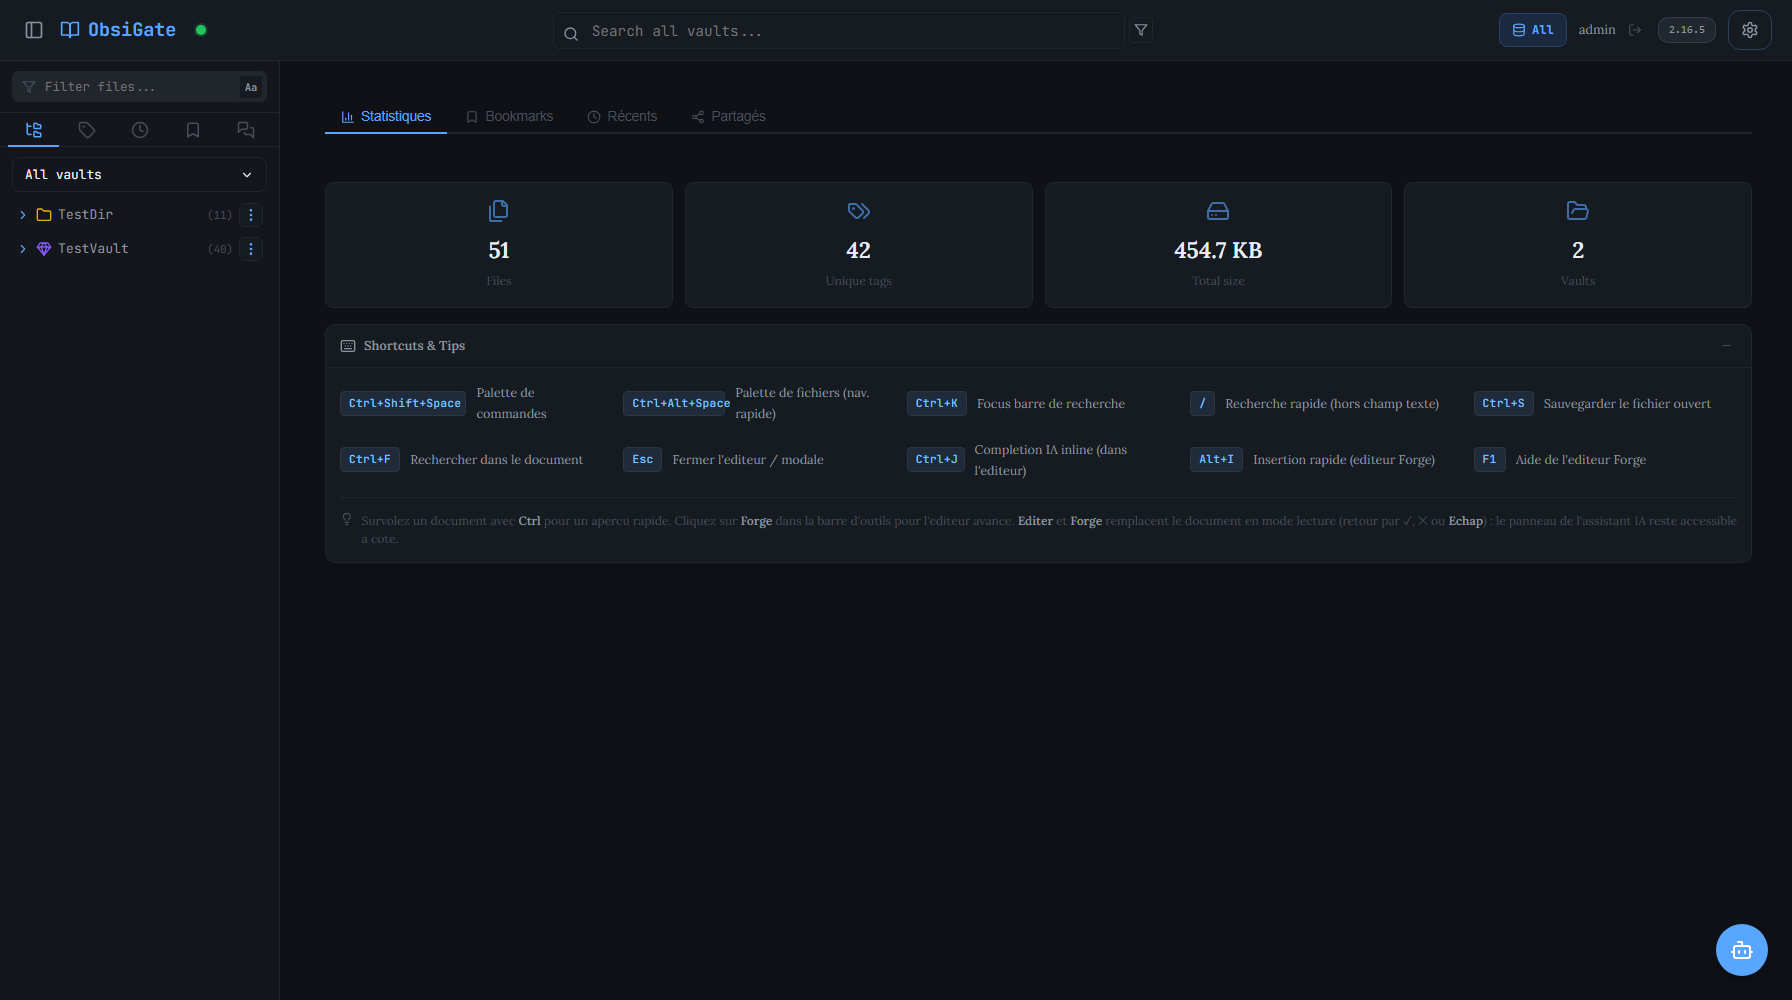Open TestVault options menu dots
Screen dimensions: 1792x1000
tap(251, 249)
